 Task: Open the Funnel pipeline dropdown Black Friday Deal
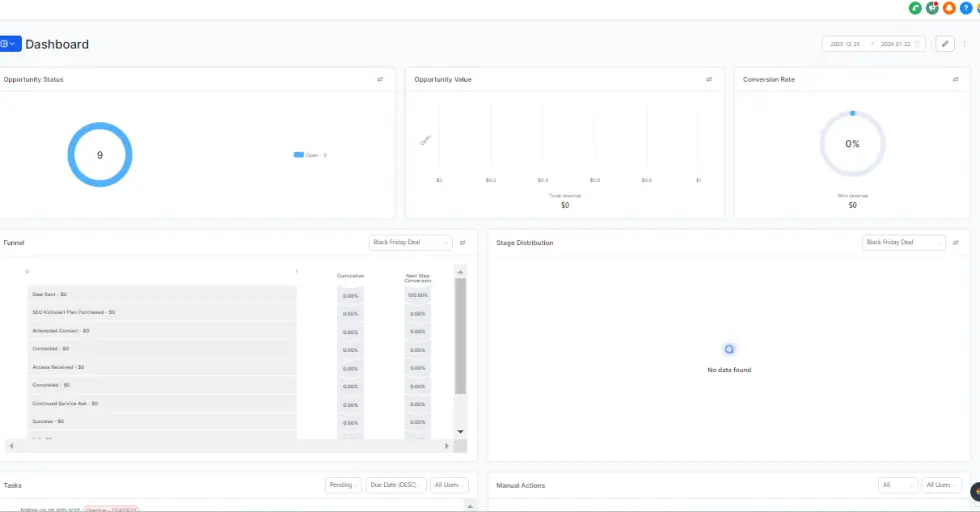411,243
